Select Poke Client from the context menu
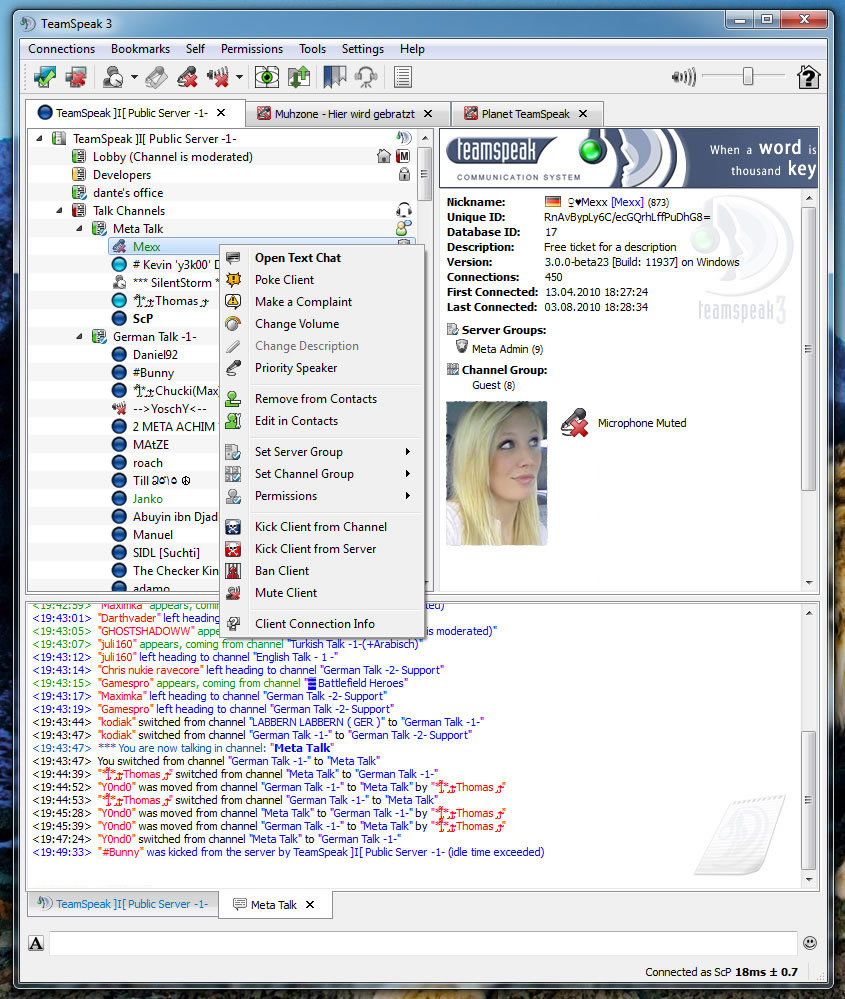The image size is (845, 999). [x=284, y=280]
